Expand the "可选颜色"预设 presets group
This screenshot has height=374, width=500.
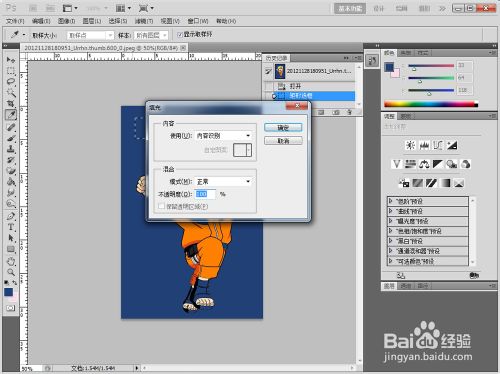pyautogui.click(x=391, y=261)
